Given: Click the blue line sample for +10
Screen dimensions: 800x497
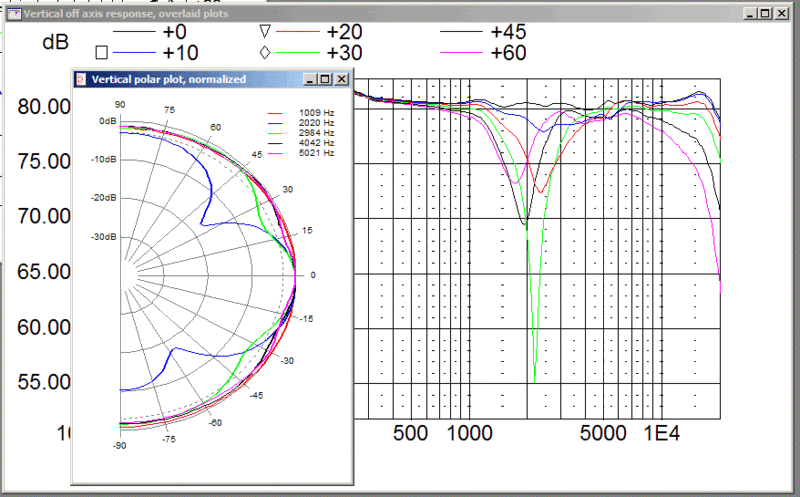Looking at the screenshot, I should pyautogui.click(x=134, y=53).
